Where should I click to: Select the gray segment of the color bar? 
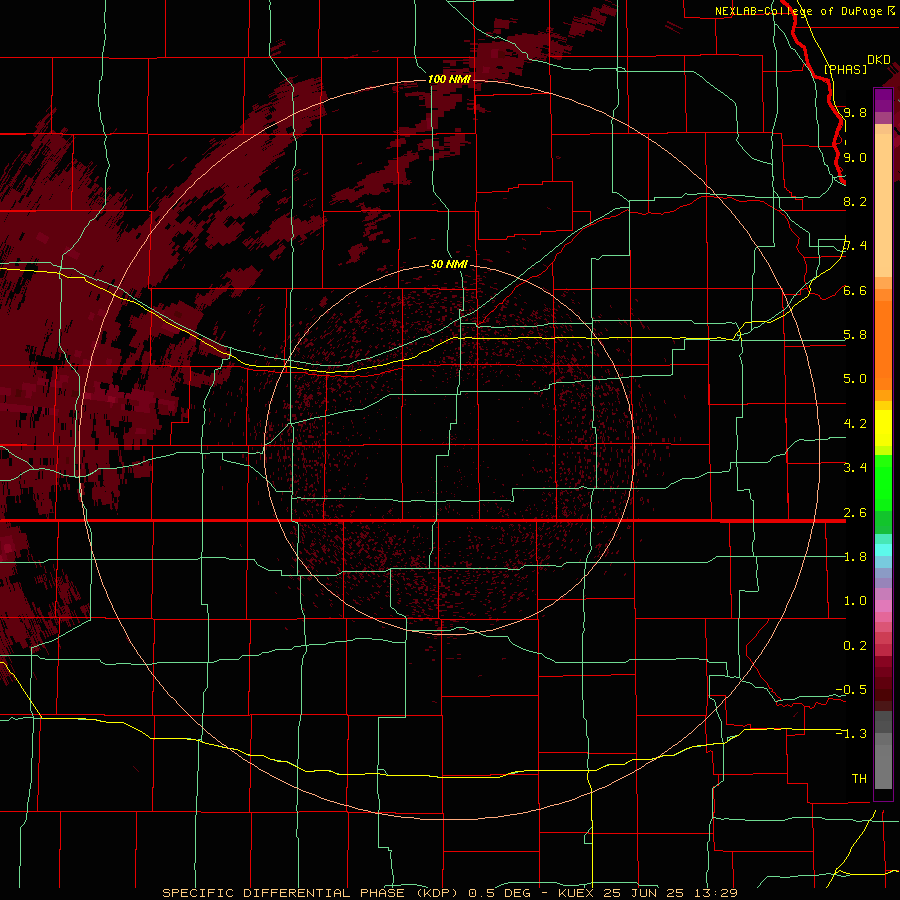pos(883,751)
